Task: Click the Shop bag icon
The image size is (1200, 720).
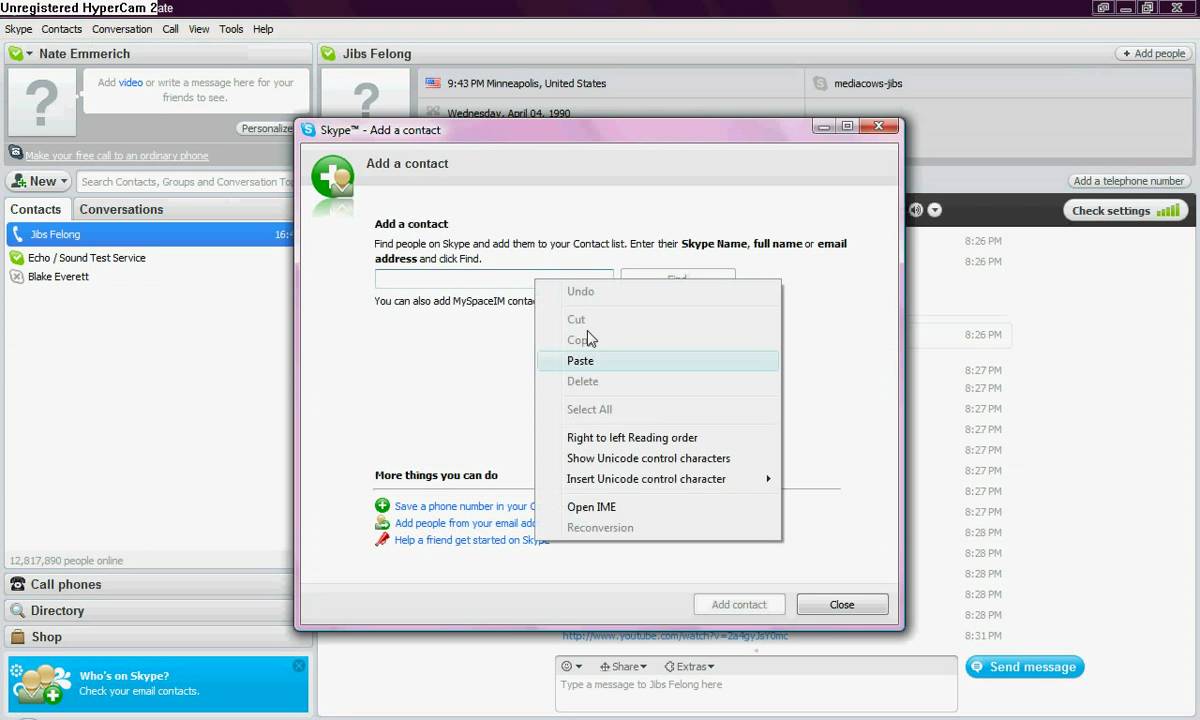Action: point(17,636)
